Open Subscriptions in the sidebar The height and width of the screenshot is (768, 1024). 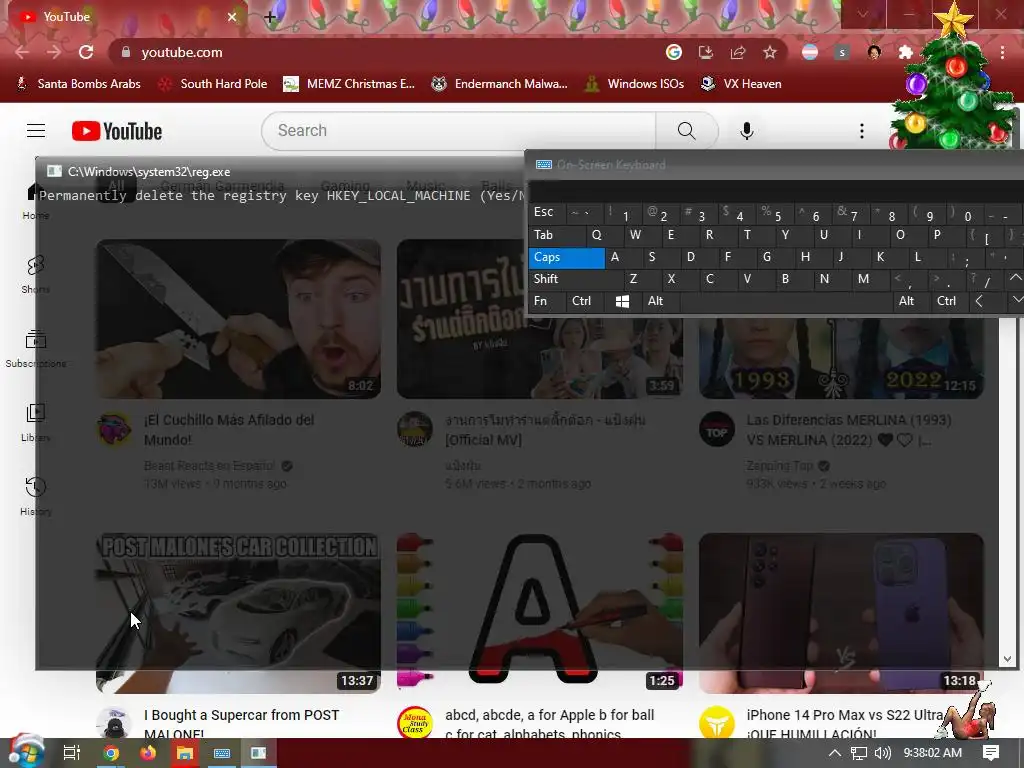[x=35, y=349]
